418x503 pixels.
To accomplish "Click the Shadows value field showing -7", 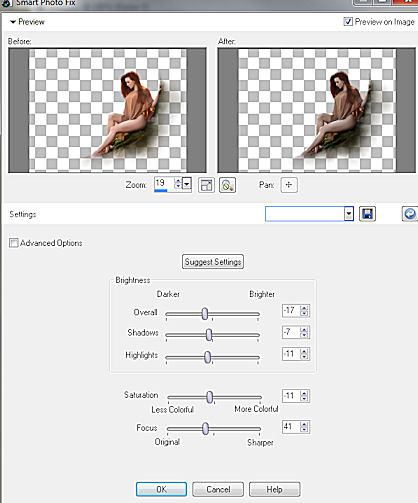I will pyautogui.click(x=291, y=332).
